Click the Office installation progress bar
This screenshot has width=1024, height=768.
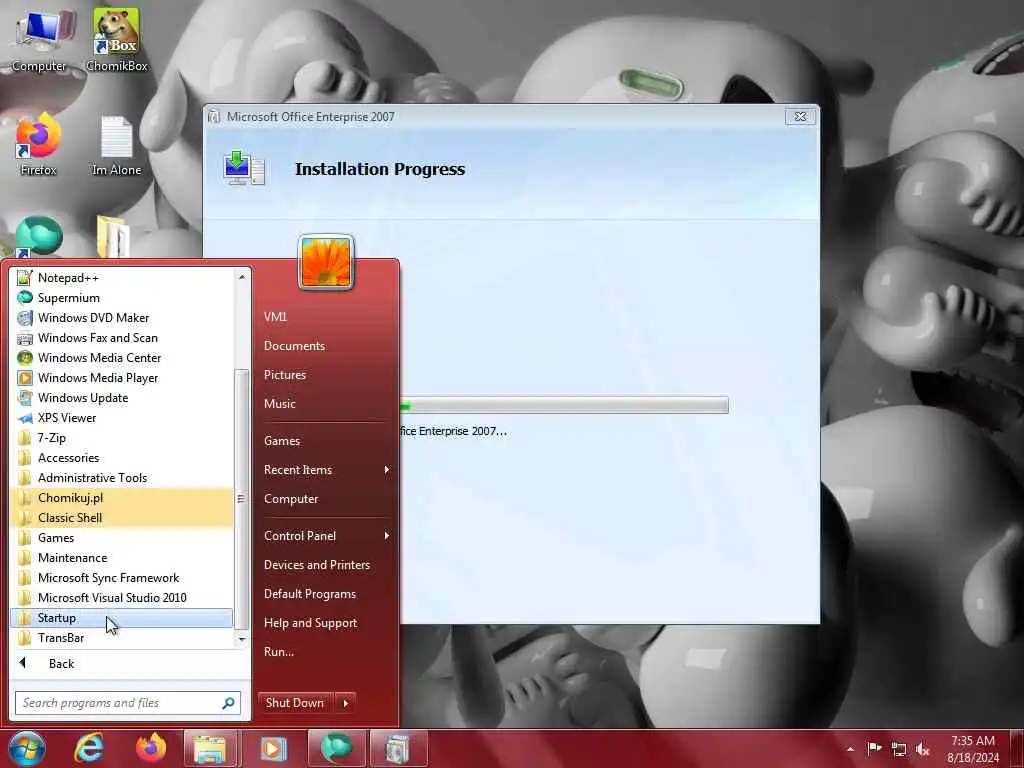(x=564, y=405)
